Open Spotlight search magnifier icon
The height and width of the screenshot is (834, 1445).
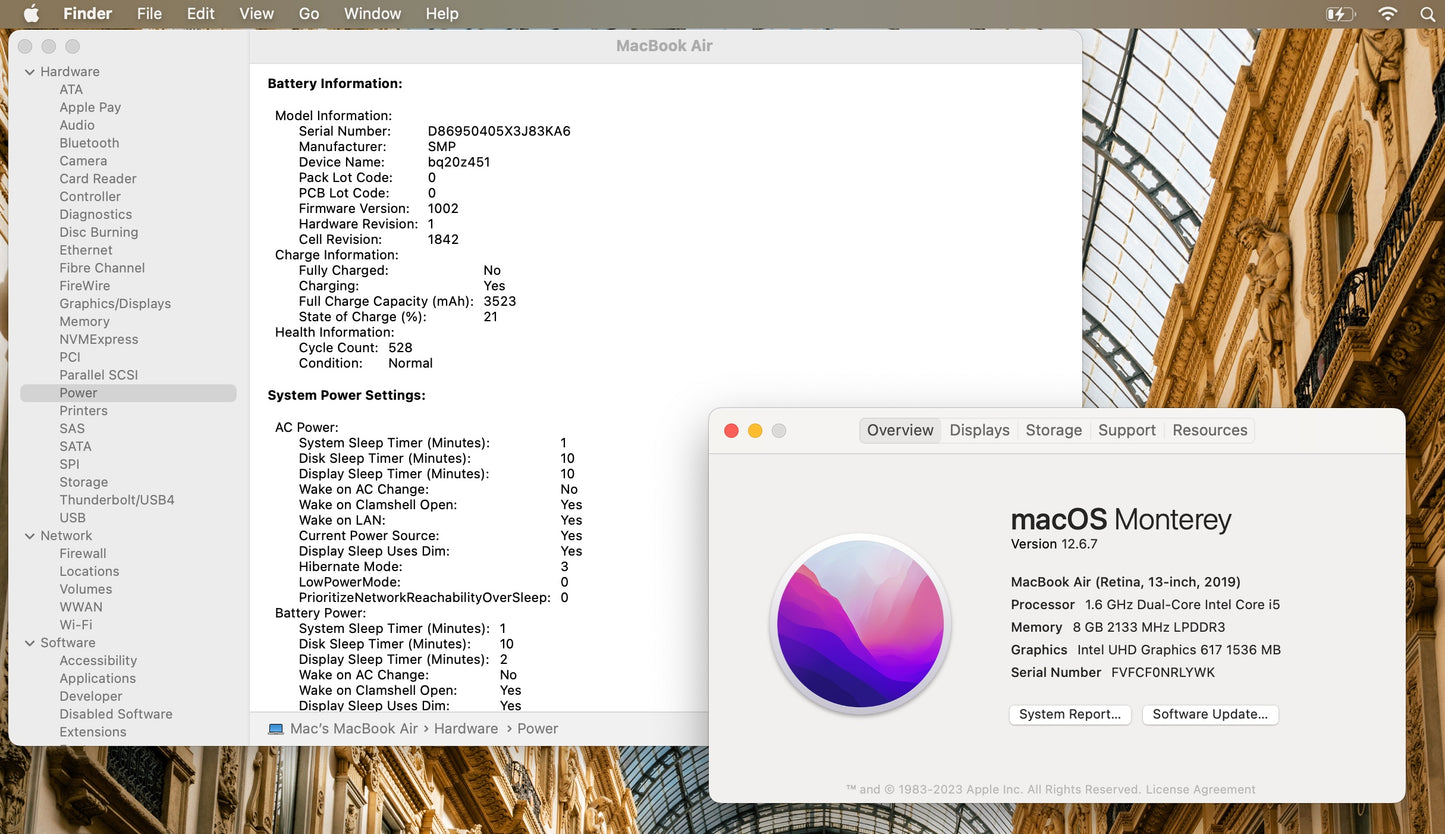1427,13
